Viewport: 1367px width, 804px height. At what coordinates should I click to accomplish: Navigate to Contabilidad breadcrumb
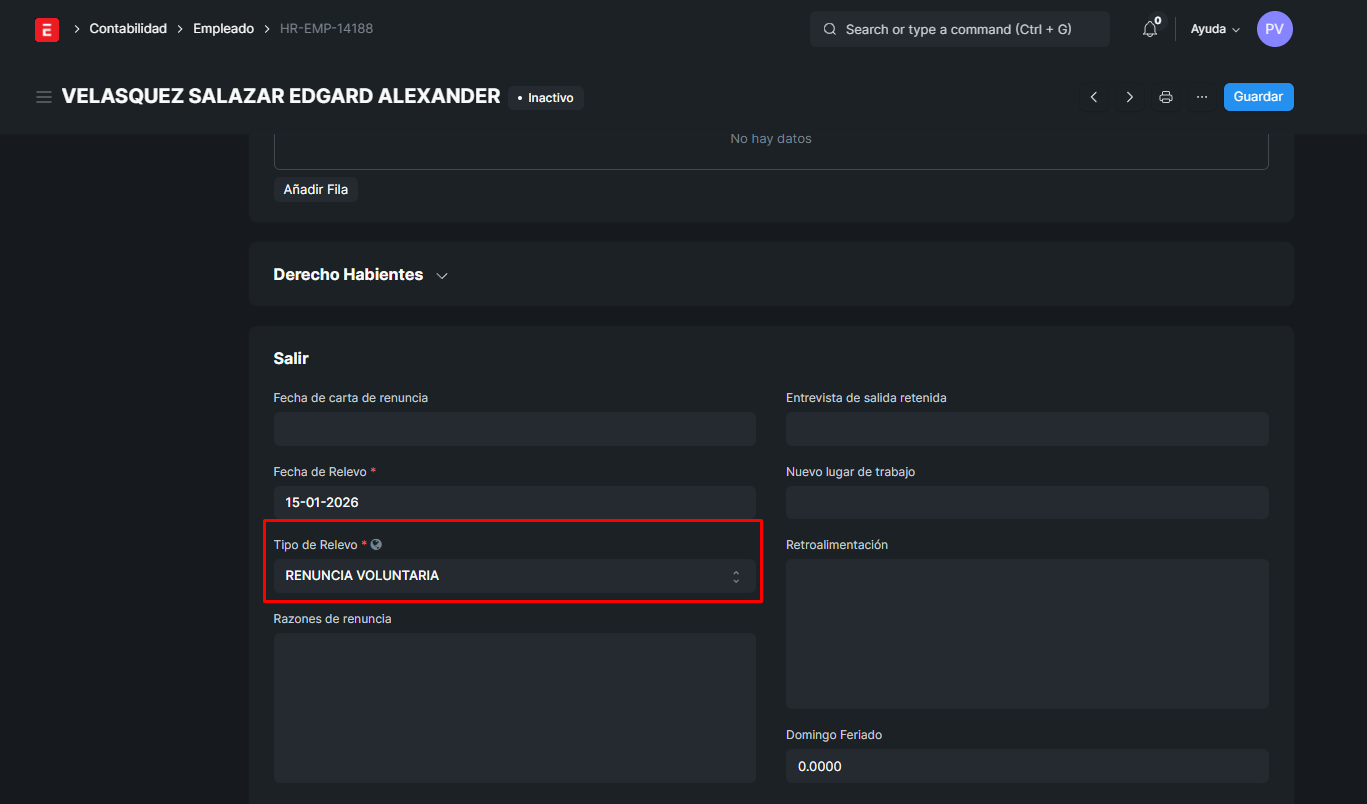[128, 29]
